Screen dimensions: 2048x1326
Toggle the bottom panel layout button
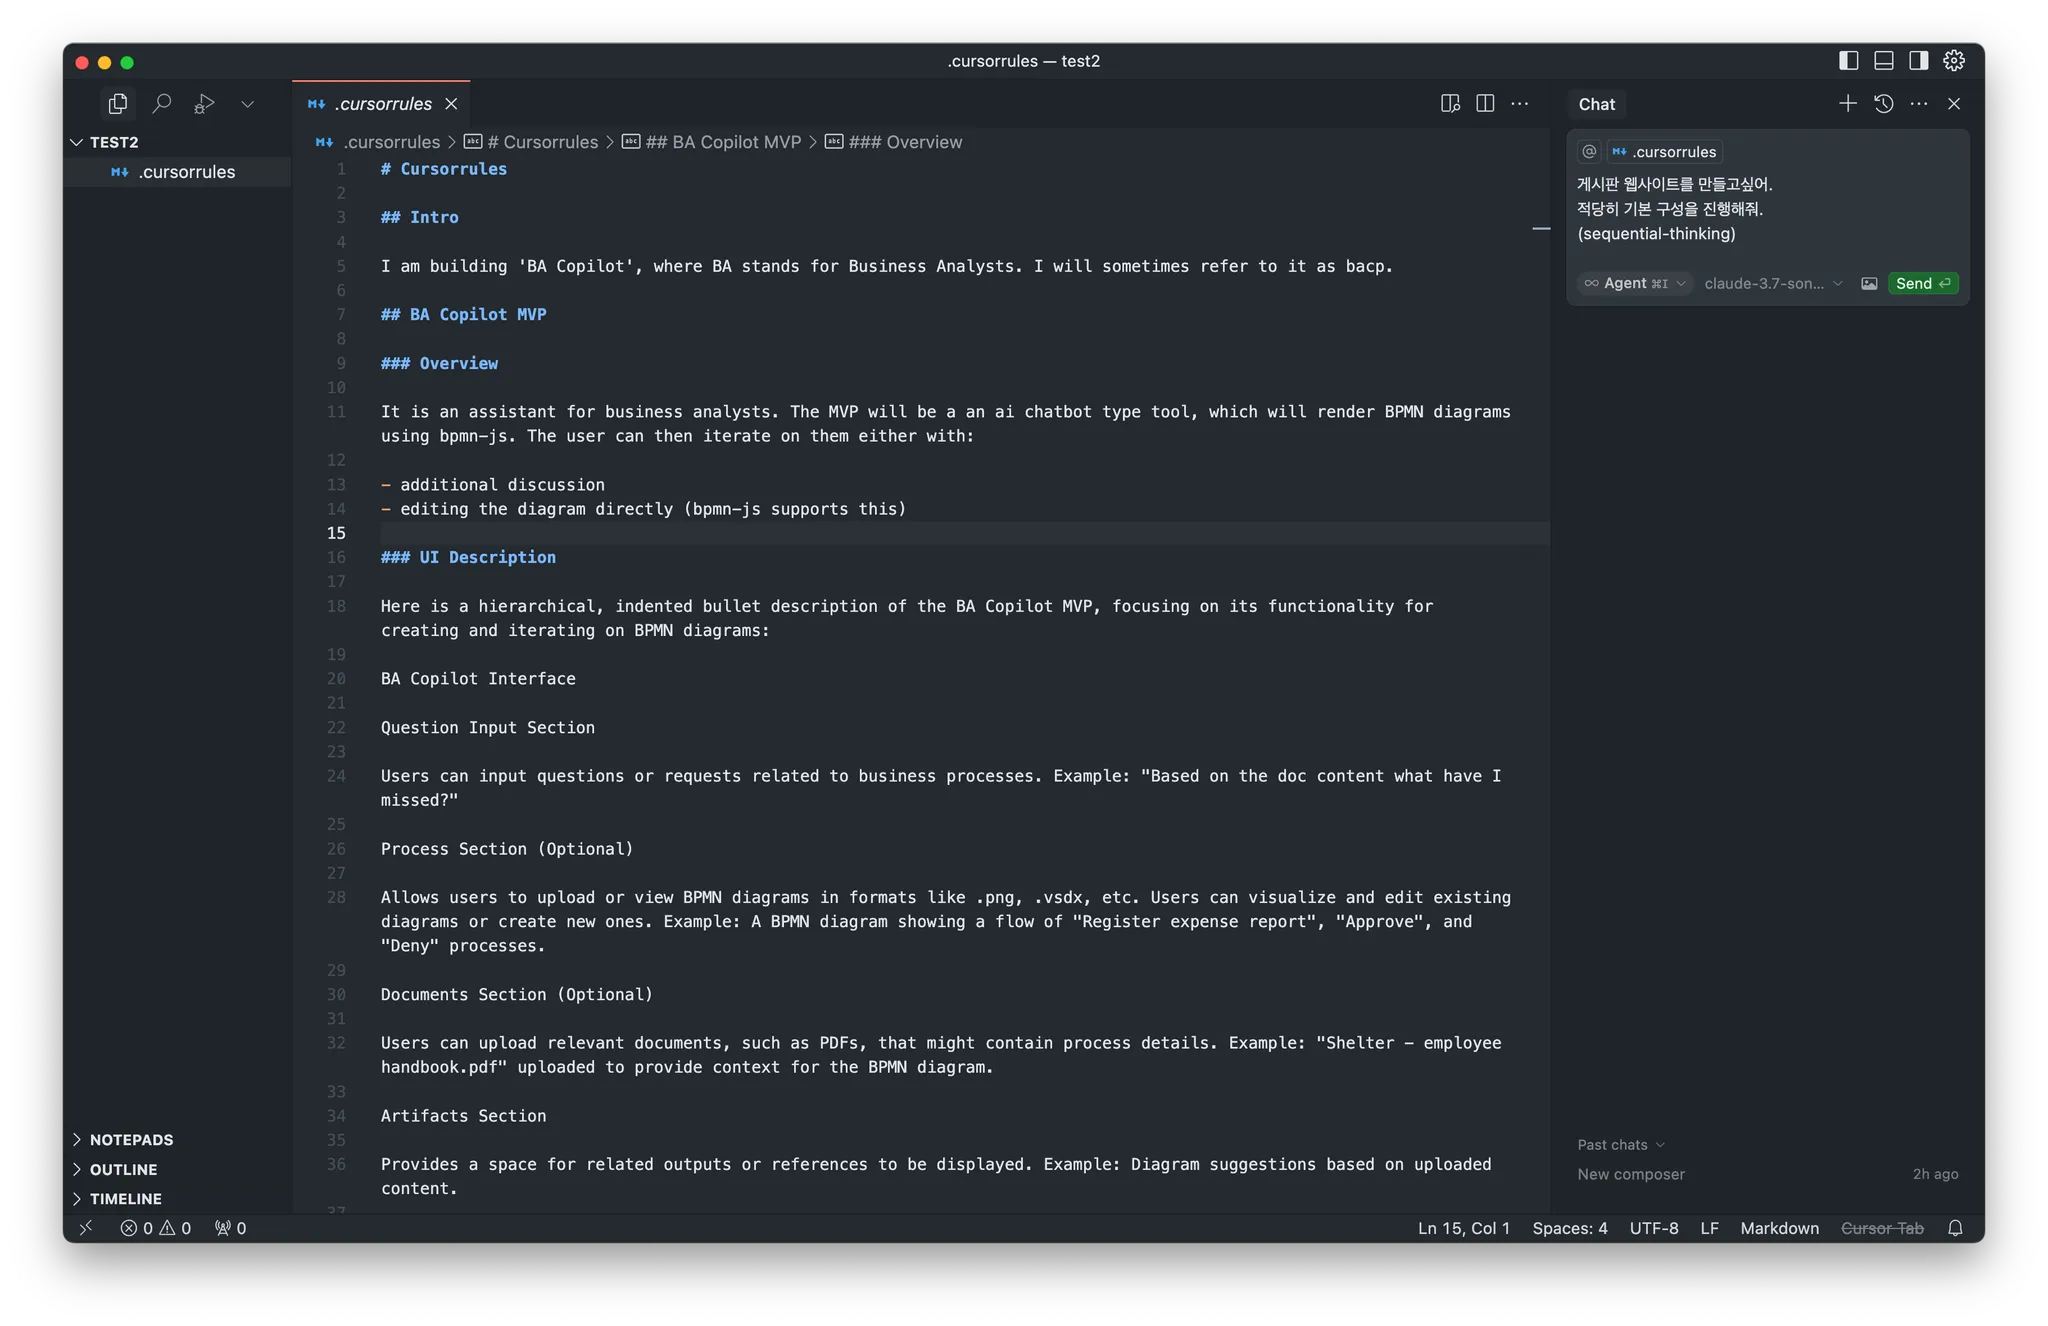1883,61
